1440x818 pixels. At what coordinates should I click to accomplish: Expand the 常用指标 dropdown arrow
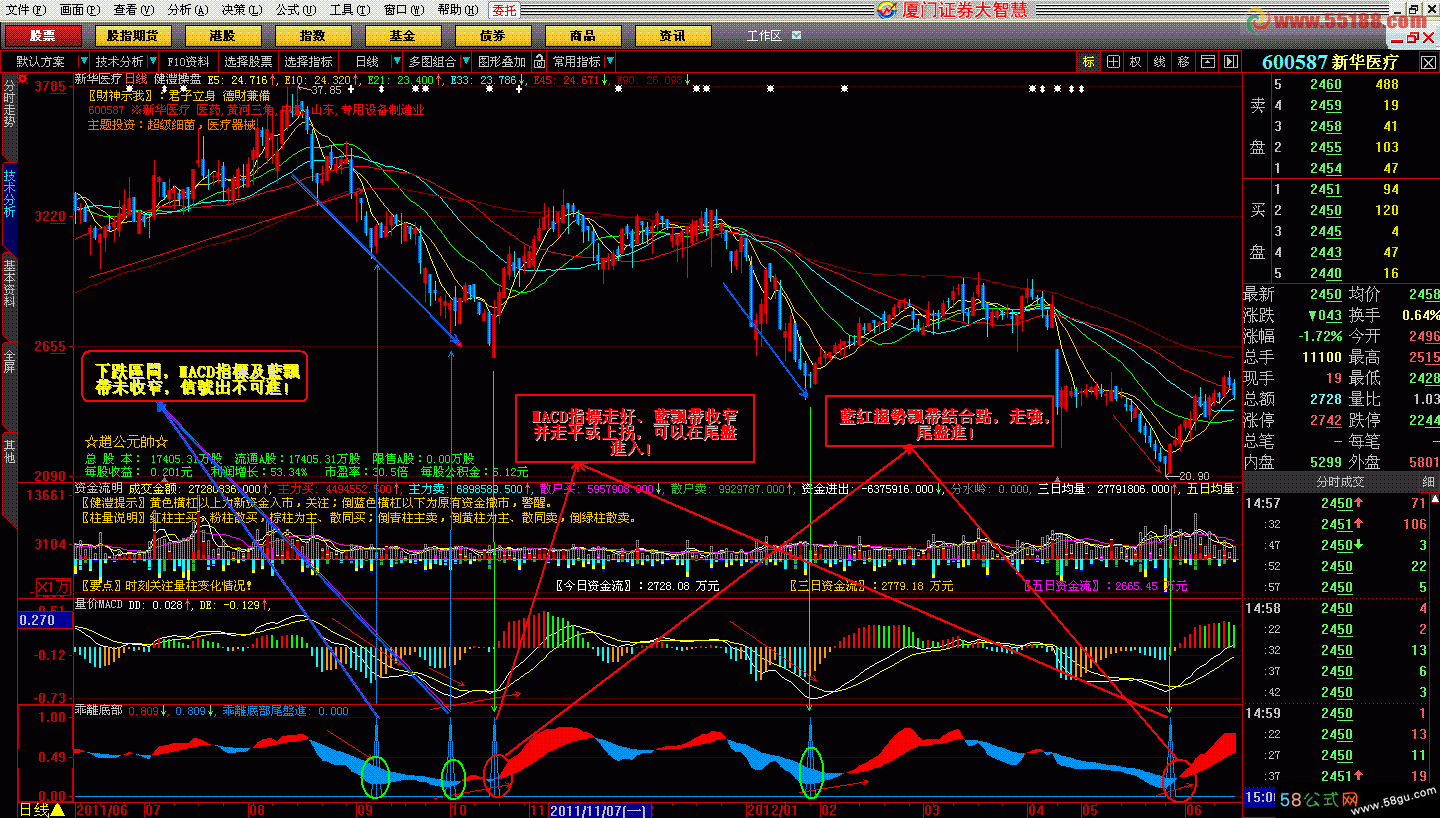coord(609,62)
